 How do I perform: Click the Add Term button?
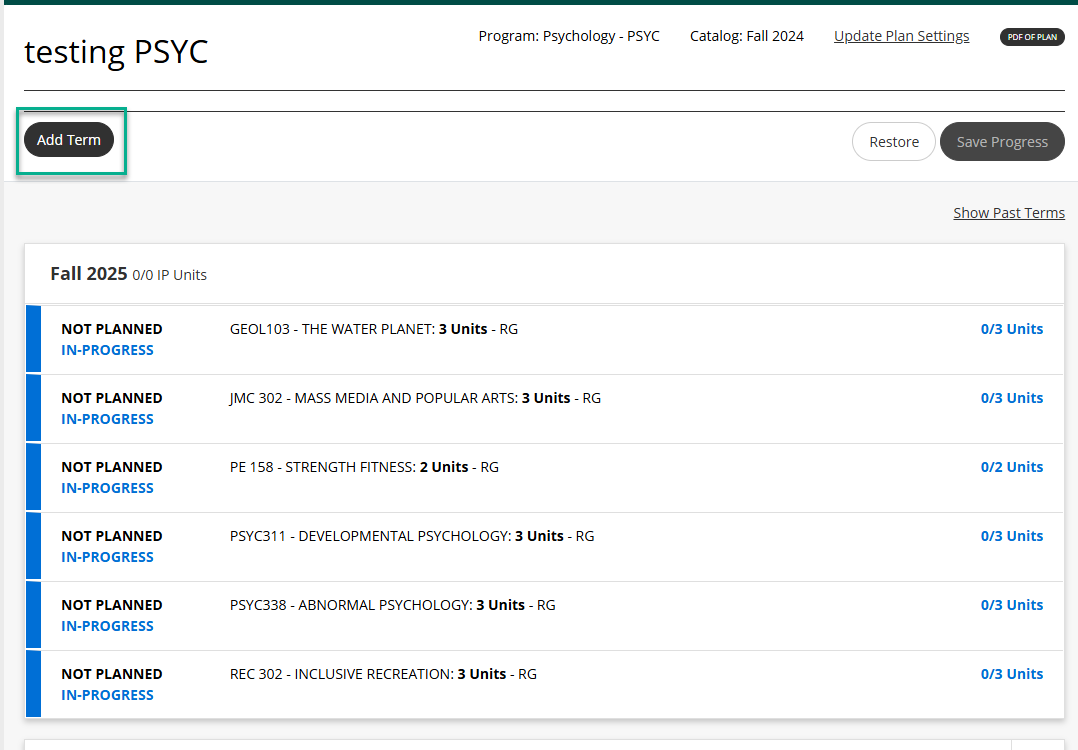[x=69, y=140]
